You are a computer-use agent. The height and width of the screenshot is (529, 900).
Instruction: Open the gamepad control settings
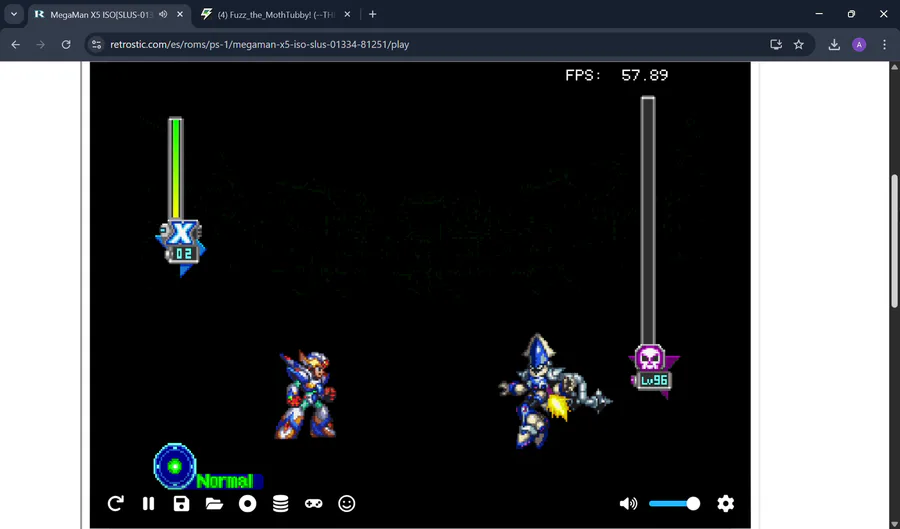pos(313,504)
